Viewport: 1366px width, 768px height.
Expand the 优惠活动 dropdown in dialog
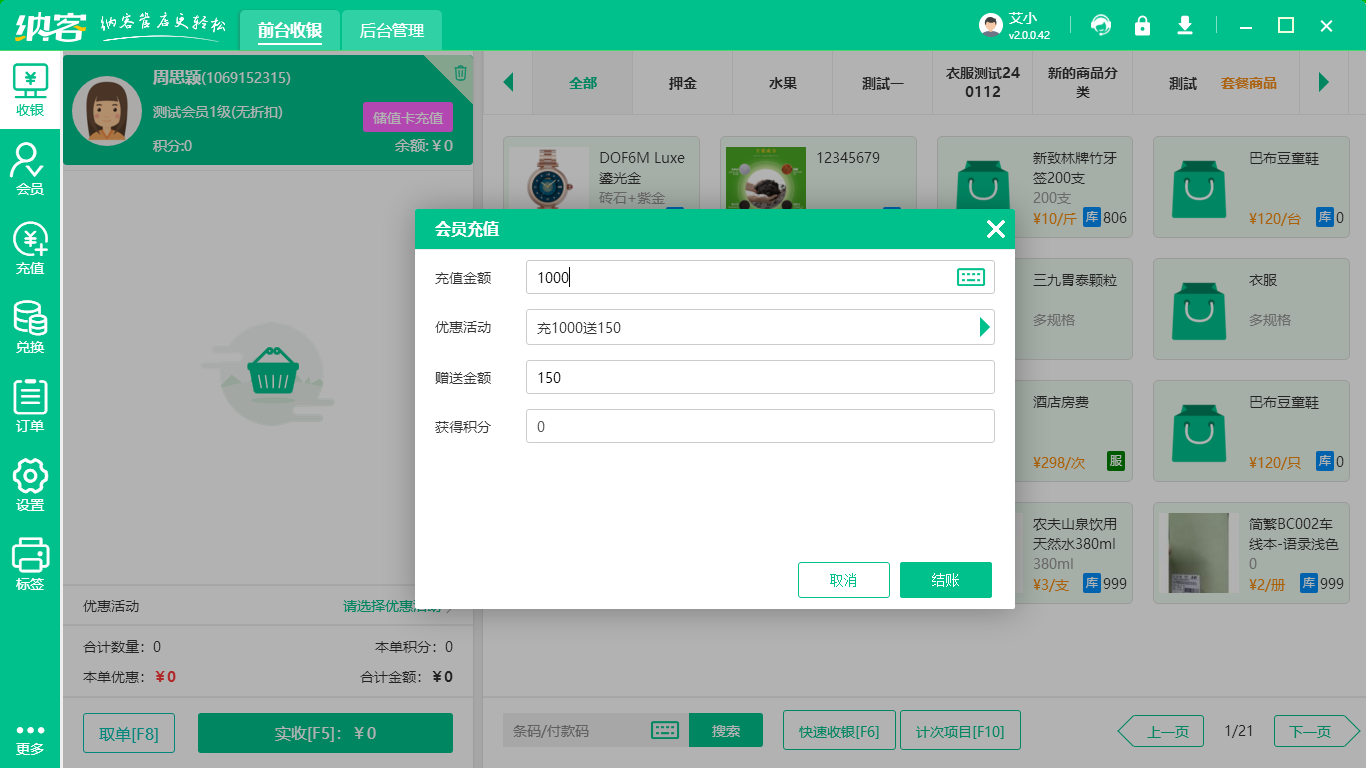click(984, 327)
